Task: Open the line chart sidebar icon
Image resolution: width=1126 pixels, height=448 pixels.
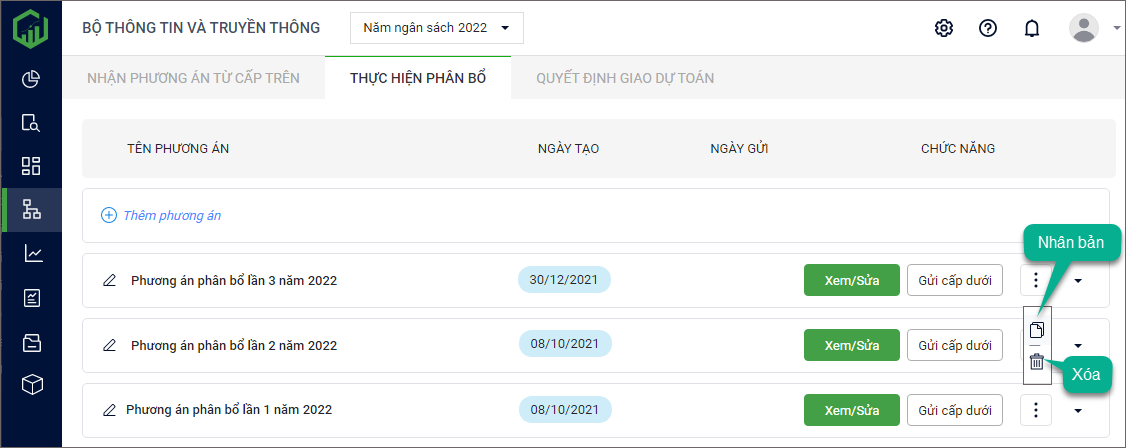Action: 32,254
